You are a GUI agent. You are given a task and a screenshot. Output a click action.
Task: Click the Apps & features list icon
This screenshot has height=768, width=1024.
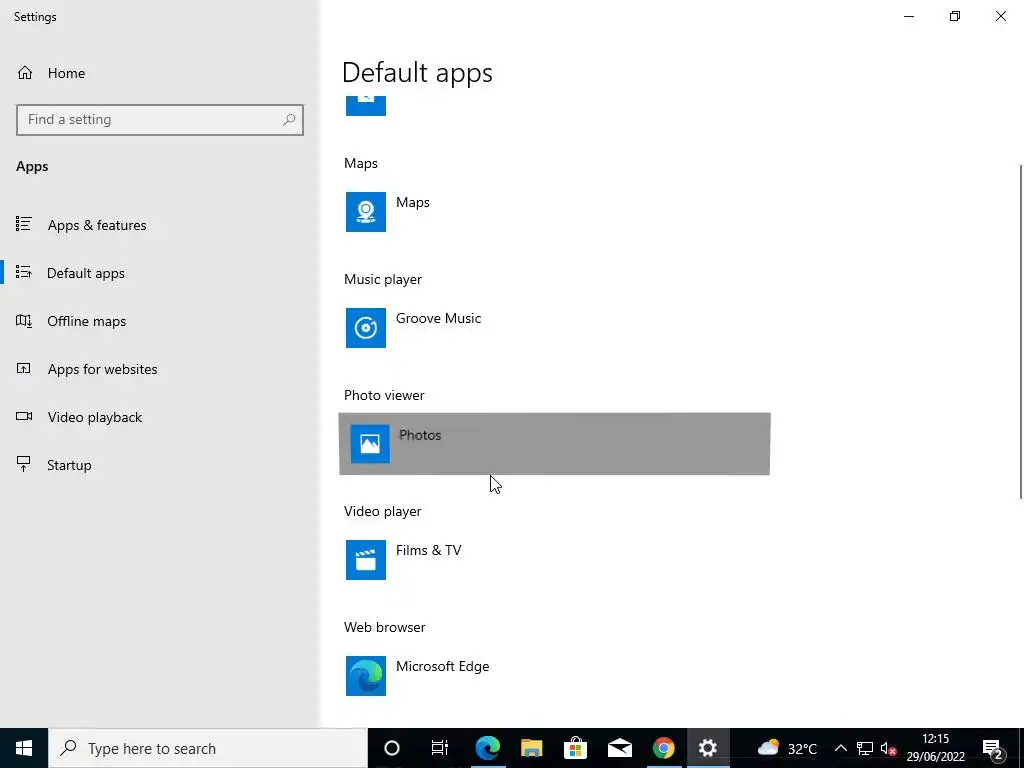pos(24,225)
